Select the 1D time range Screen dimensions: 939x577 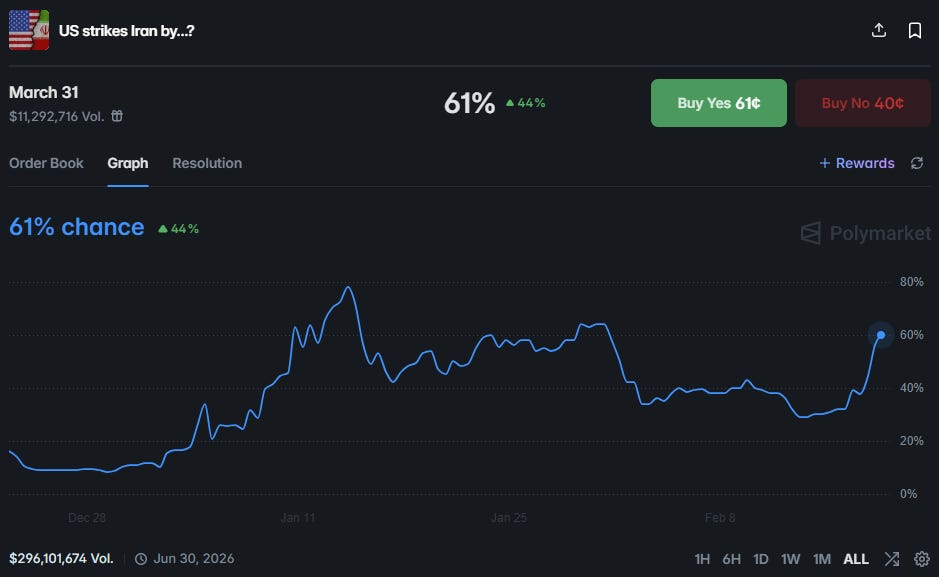761,559
